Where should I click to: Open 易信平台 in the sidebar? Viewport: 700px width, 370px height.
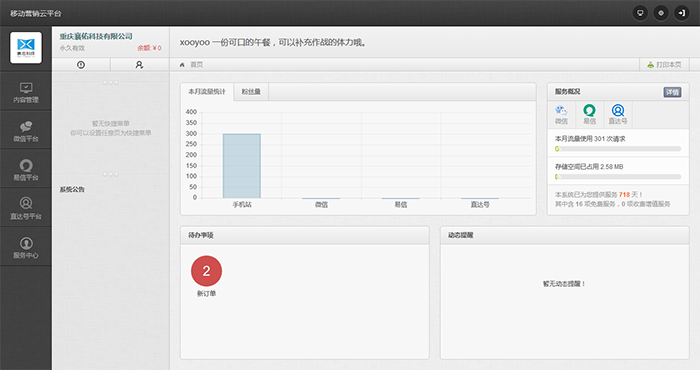click(x=26, y=170)
